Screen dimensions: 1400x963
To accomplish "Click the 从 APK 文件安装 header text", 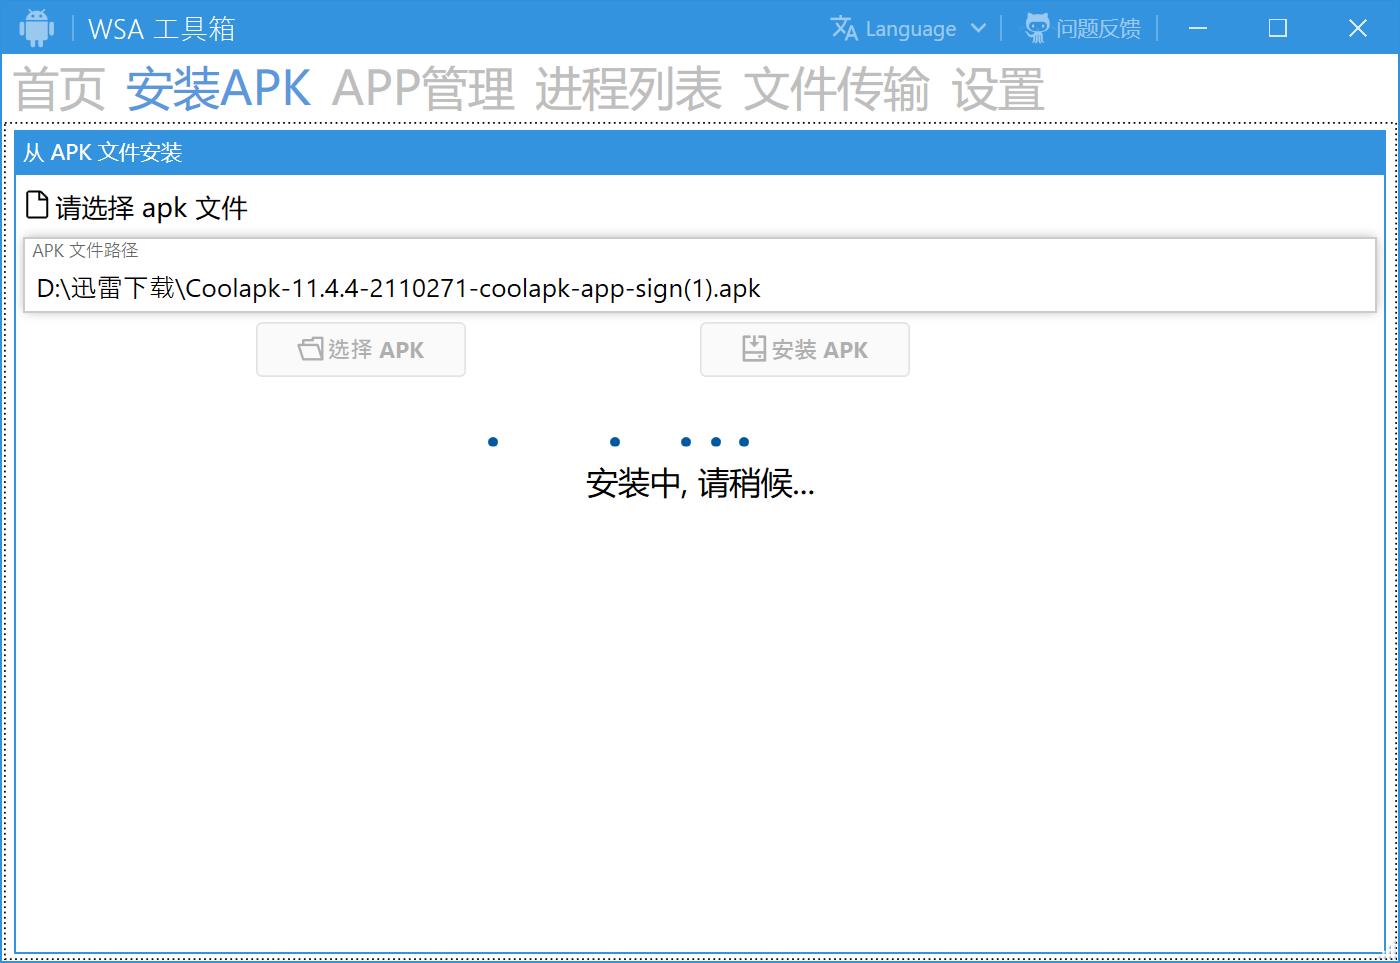I will coord(103,153).
